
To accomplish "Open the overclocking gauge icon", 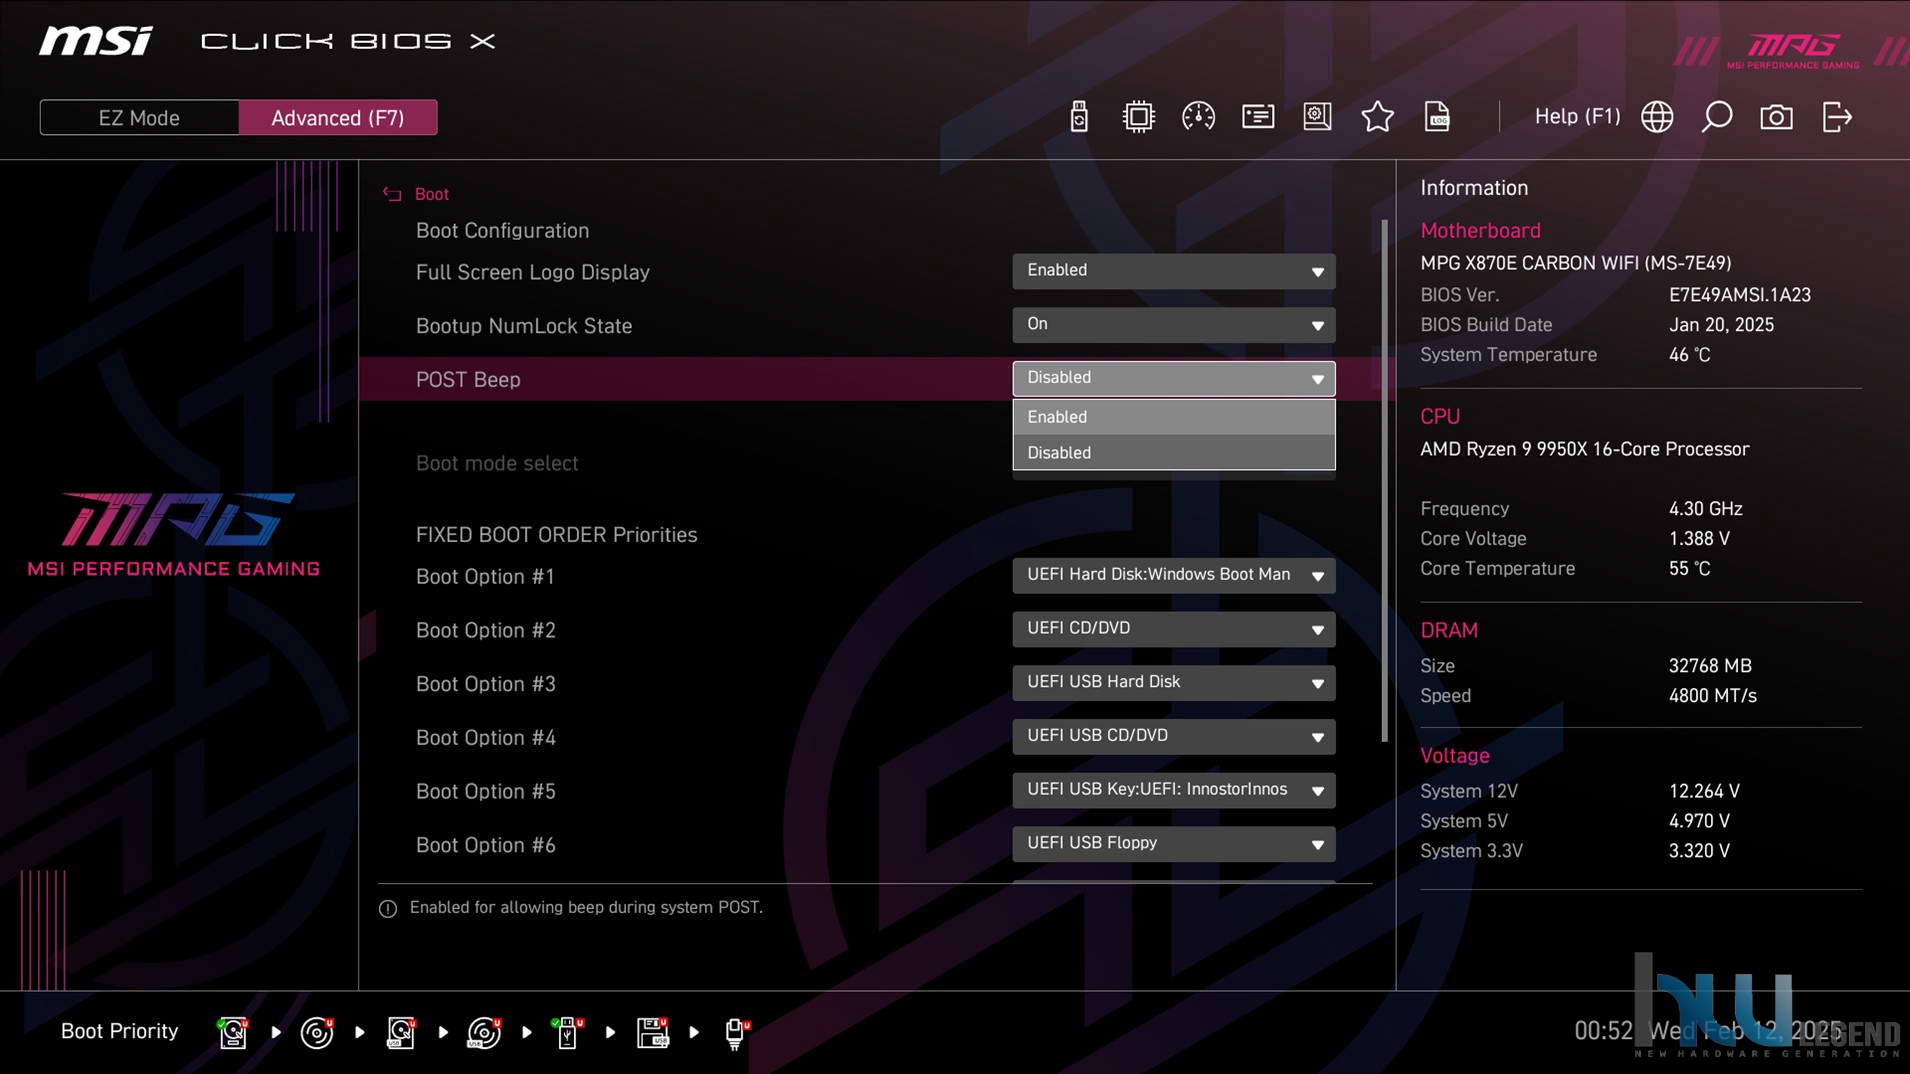I will point(1198,117).
